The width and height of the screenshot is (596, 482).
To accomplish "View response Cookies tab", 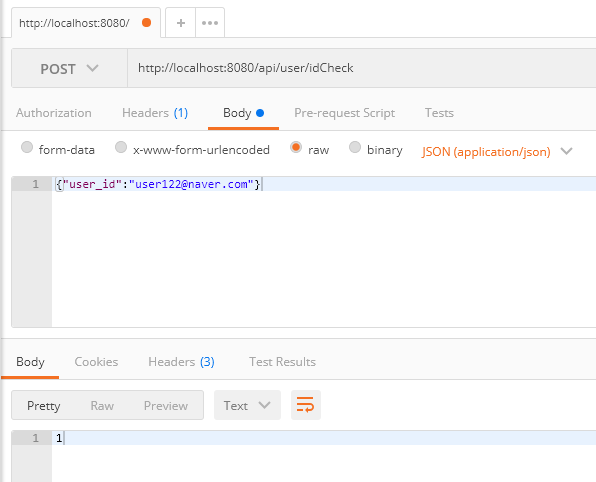I will point(96,362).
